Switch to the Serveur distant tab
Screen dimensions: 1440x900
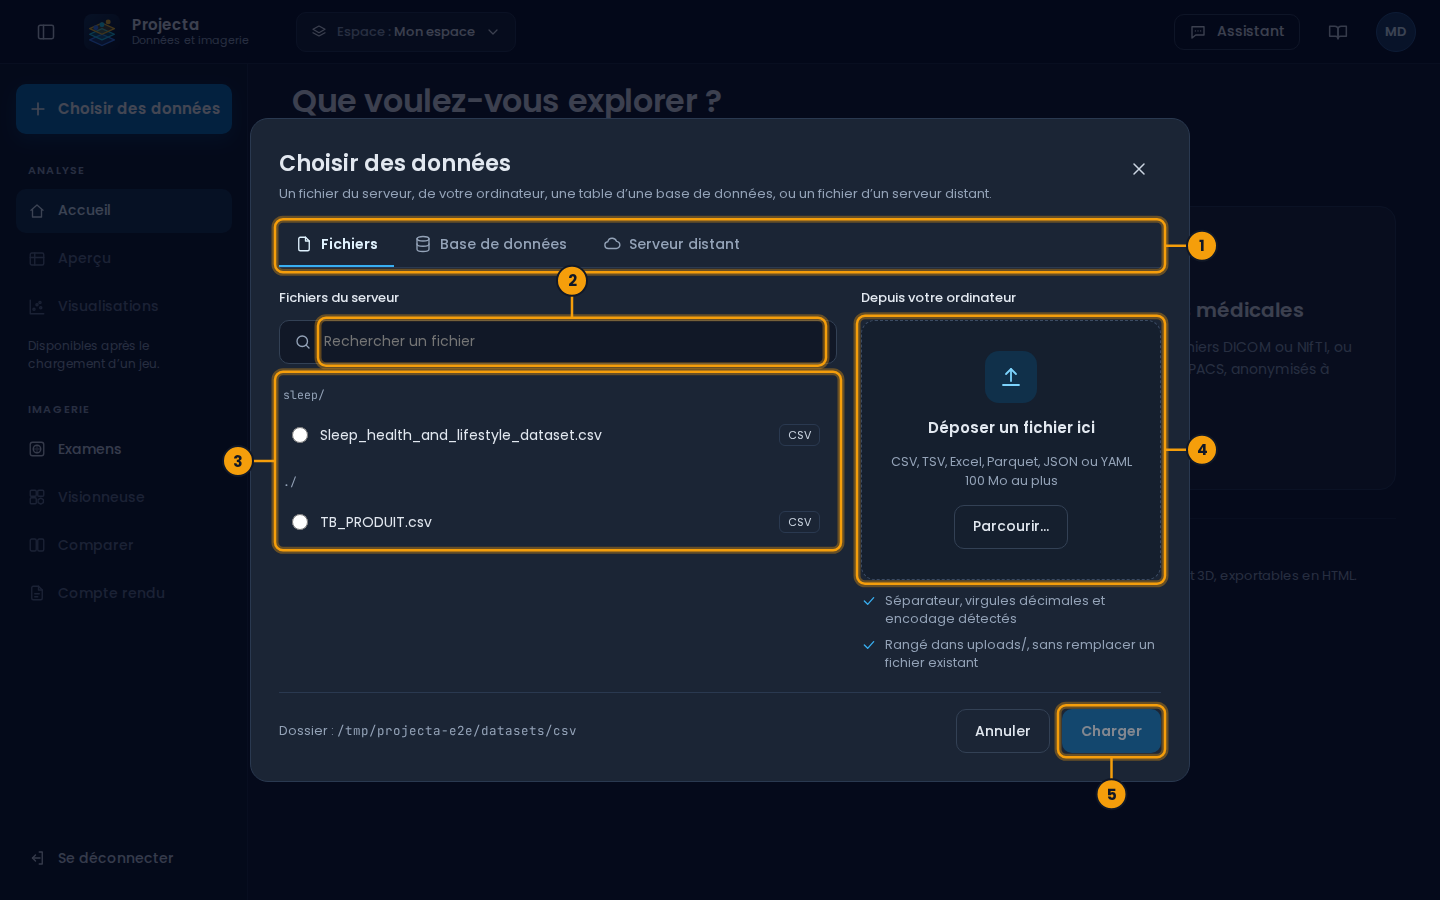672,245
